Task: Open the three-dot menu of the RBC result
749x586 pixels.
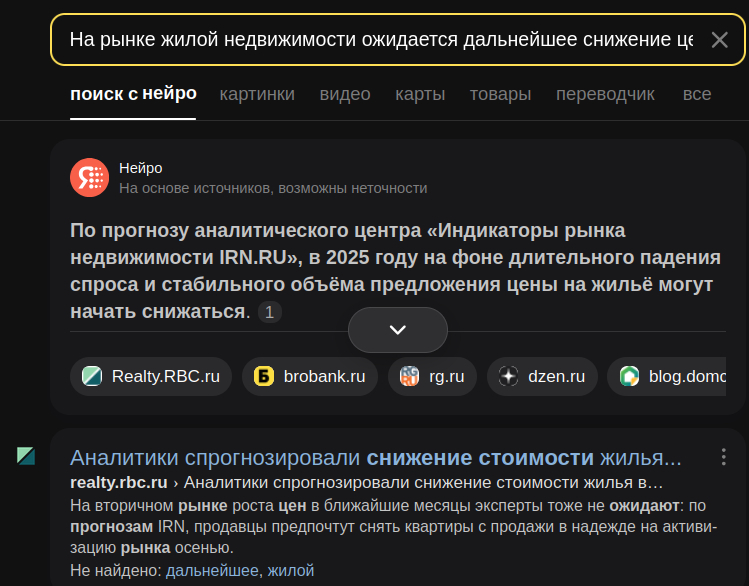Action: (724, 457)
